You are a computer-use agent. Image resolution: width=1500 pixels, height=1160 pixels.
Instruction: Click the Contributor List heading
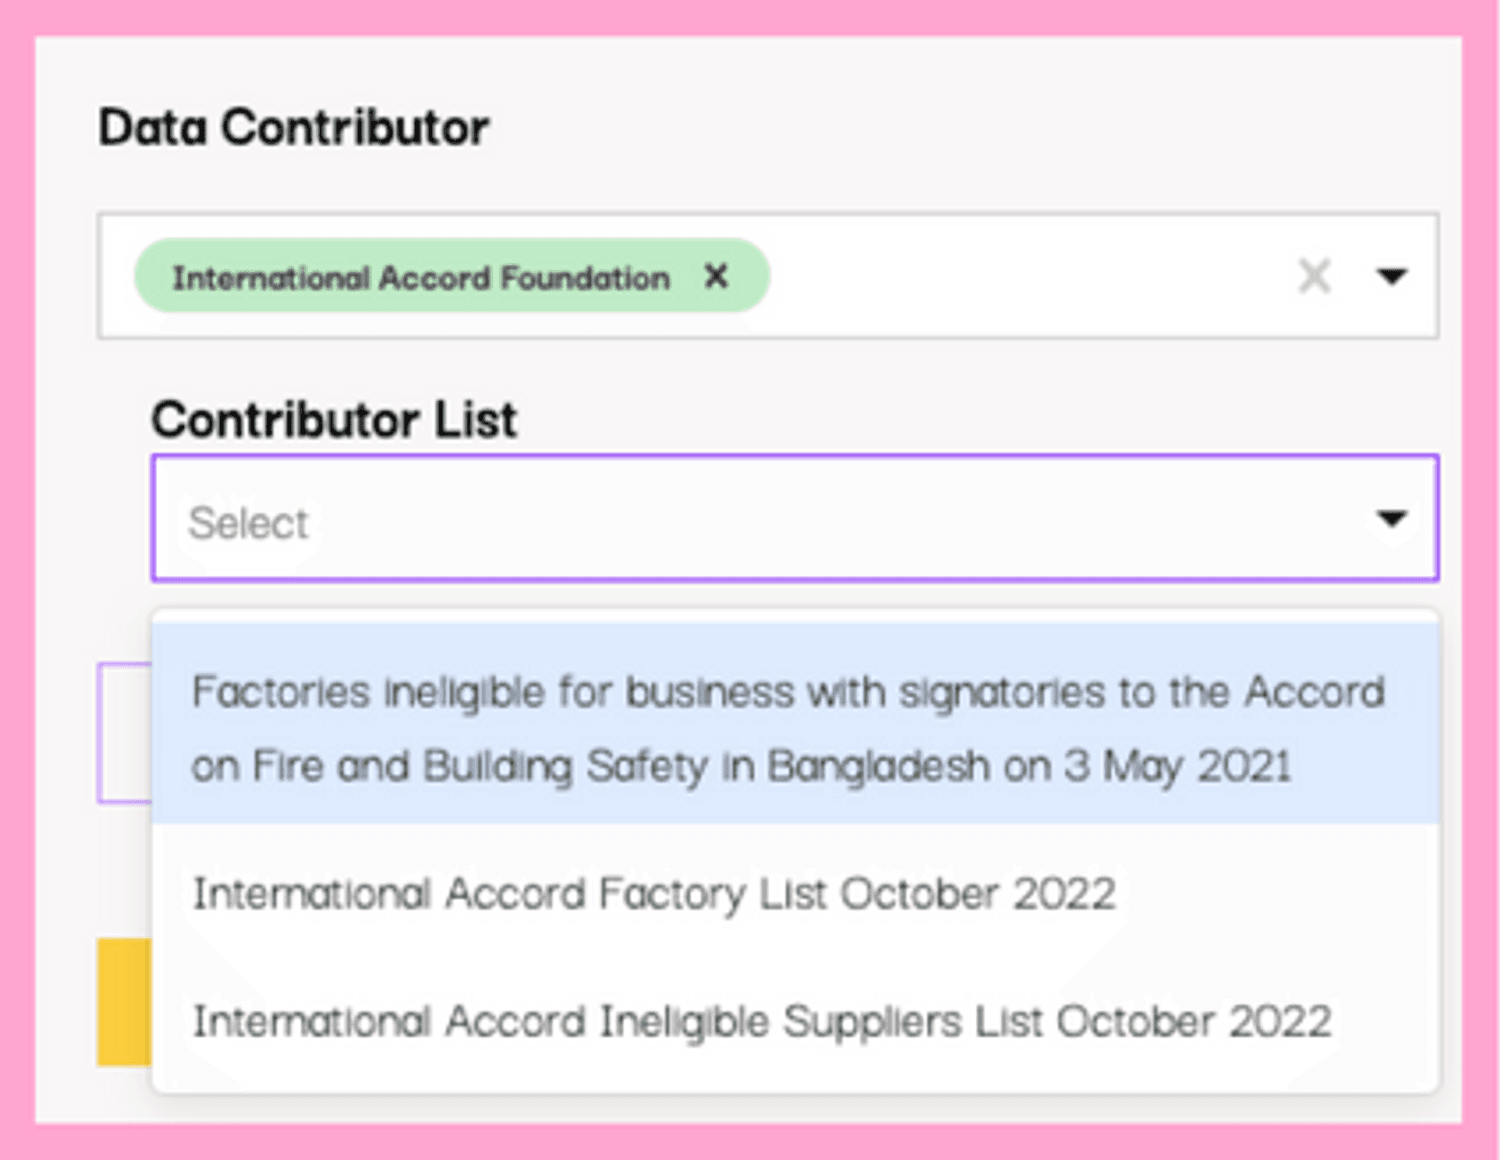(334, 419)
